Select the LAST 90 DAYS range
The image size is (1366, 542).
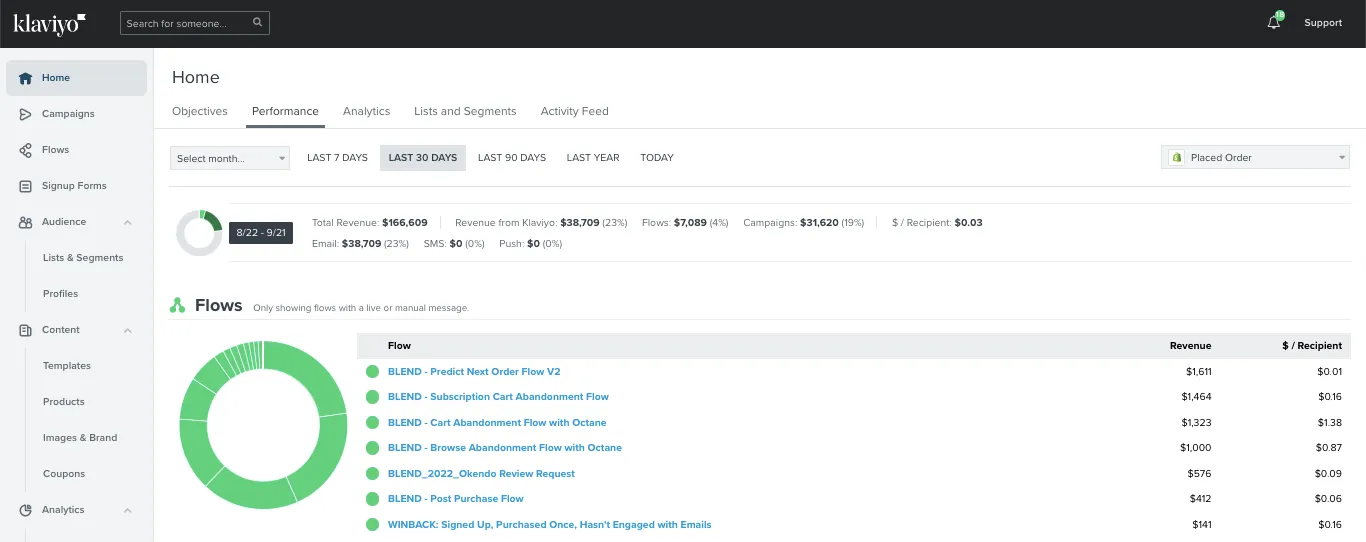[x=512, y=158]
